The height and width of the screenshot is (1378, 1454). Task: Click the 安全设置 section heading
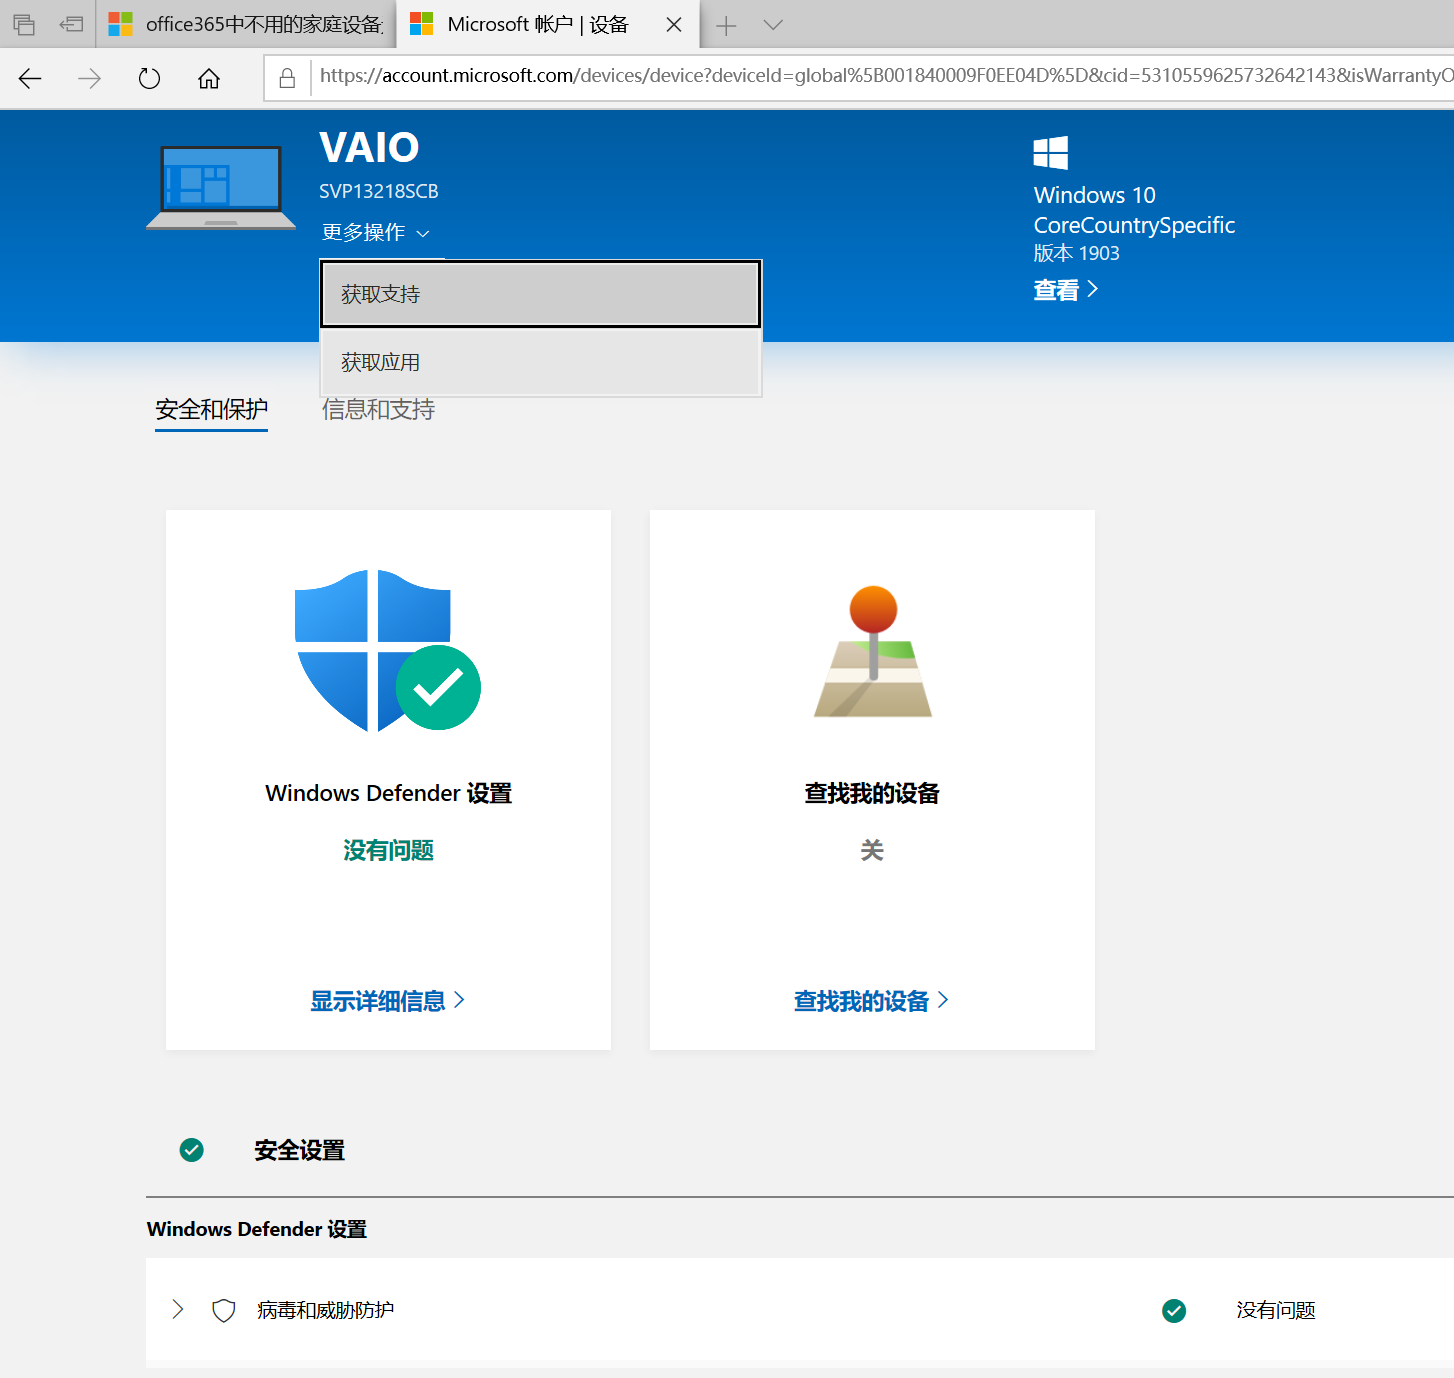[x=299, y=1150]
